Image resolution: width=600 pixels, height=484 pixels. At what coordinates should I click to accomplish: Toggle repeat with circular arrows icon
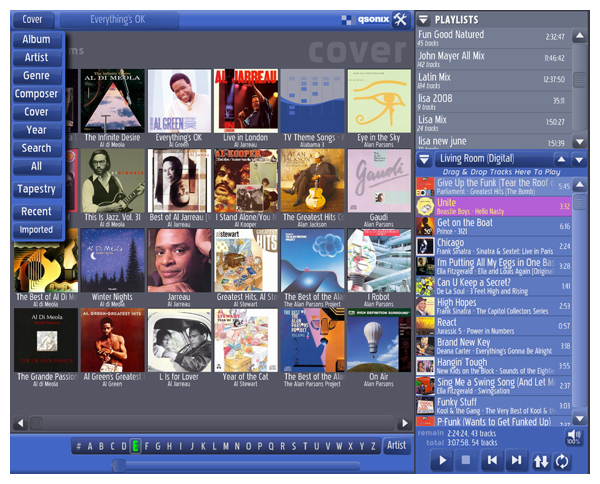coord(562,461)
